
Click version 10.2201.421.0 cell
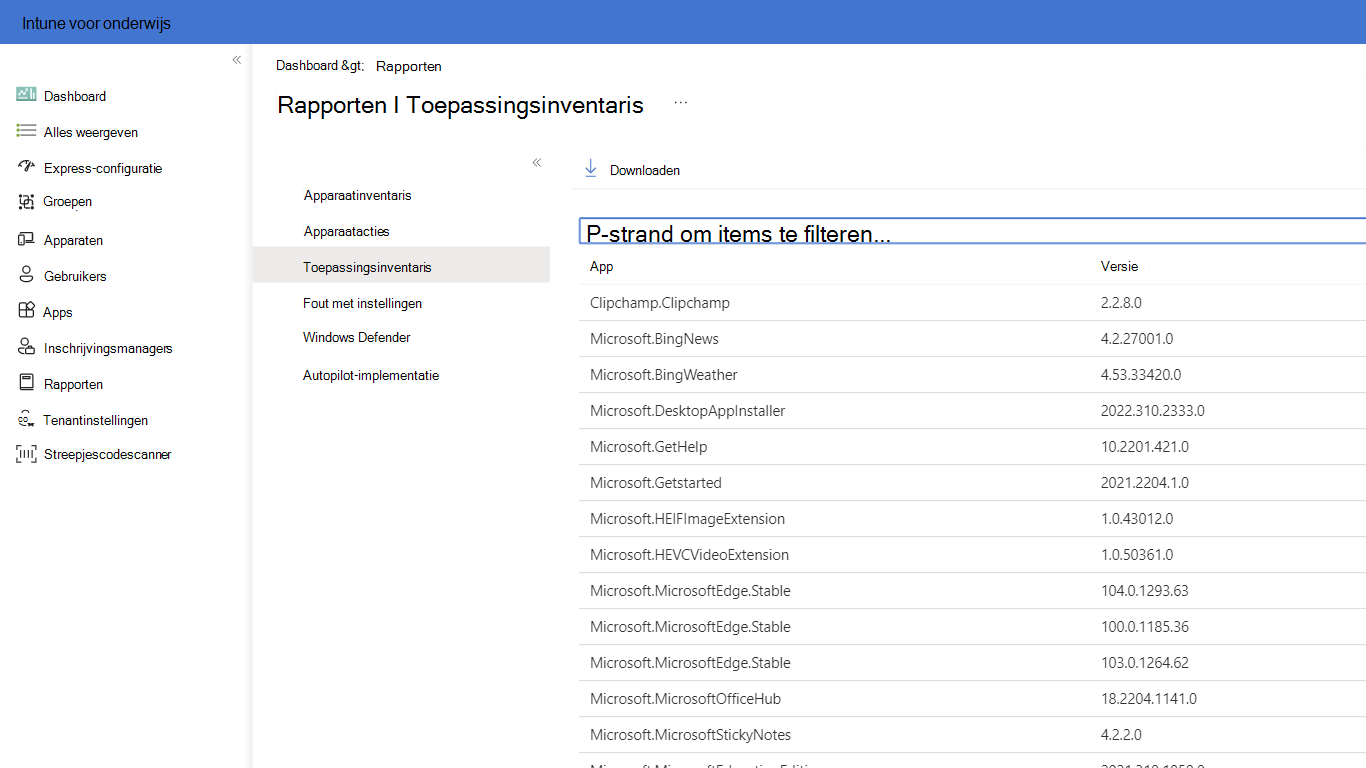coord(1145,447)
